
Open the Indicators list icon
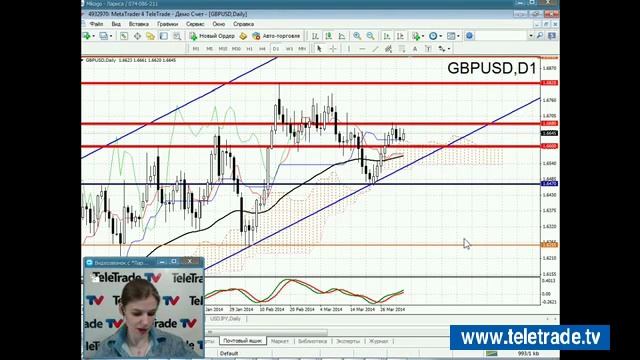416,36
